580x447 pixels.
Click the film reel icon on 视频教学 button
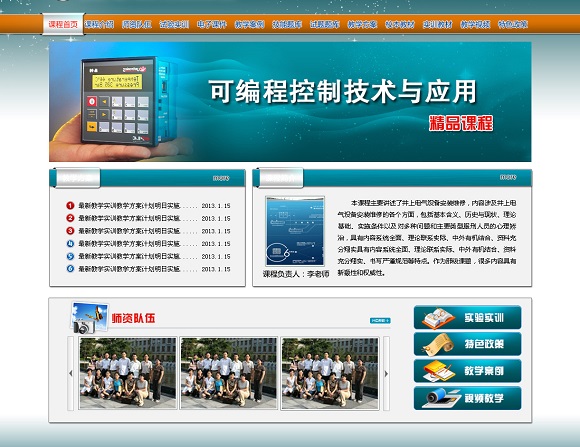coord(441,398)
